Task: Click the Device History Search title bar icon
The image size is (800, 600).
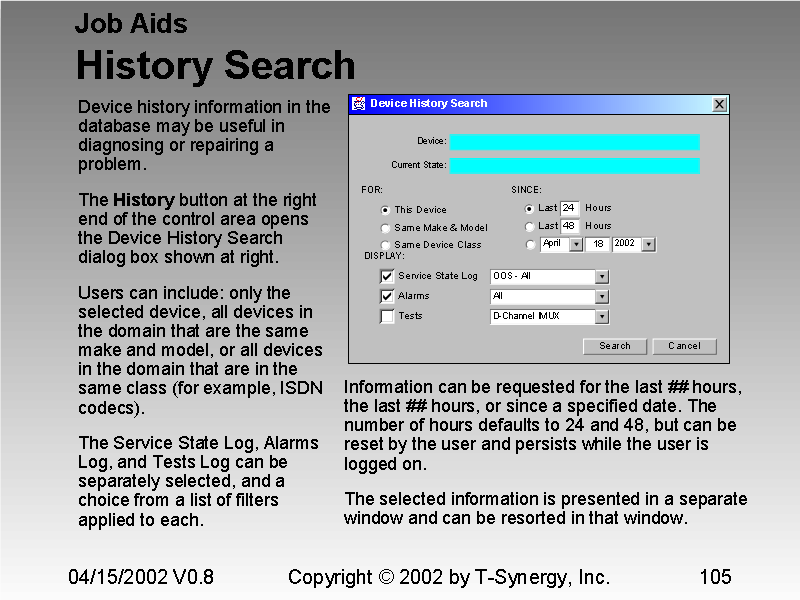Action: click(x=358, y=104)
